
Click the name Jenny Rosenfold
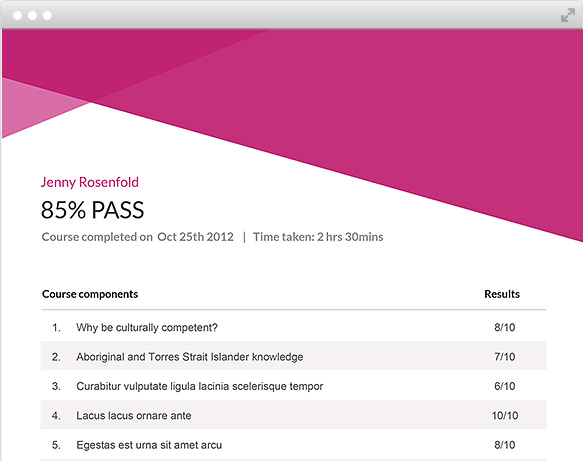pyautogui.click(x=90, y=182)
